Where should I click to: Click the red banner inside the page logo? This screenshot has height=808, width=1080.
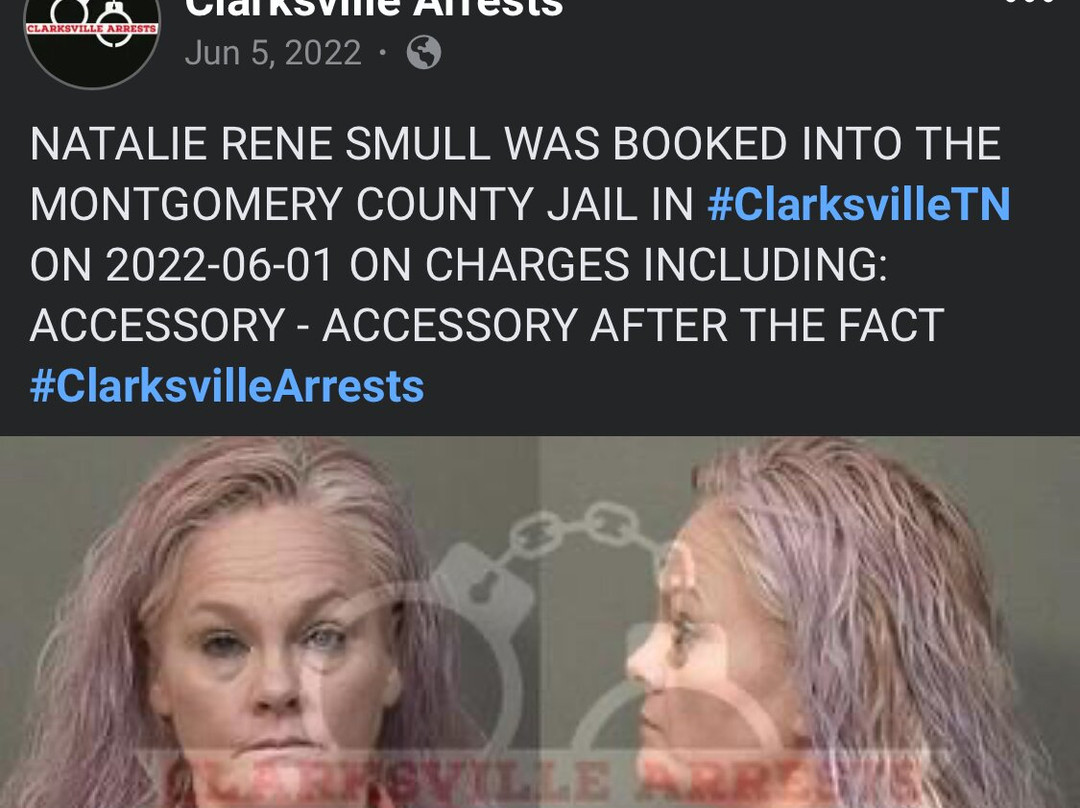coord(92,28)
